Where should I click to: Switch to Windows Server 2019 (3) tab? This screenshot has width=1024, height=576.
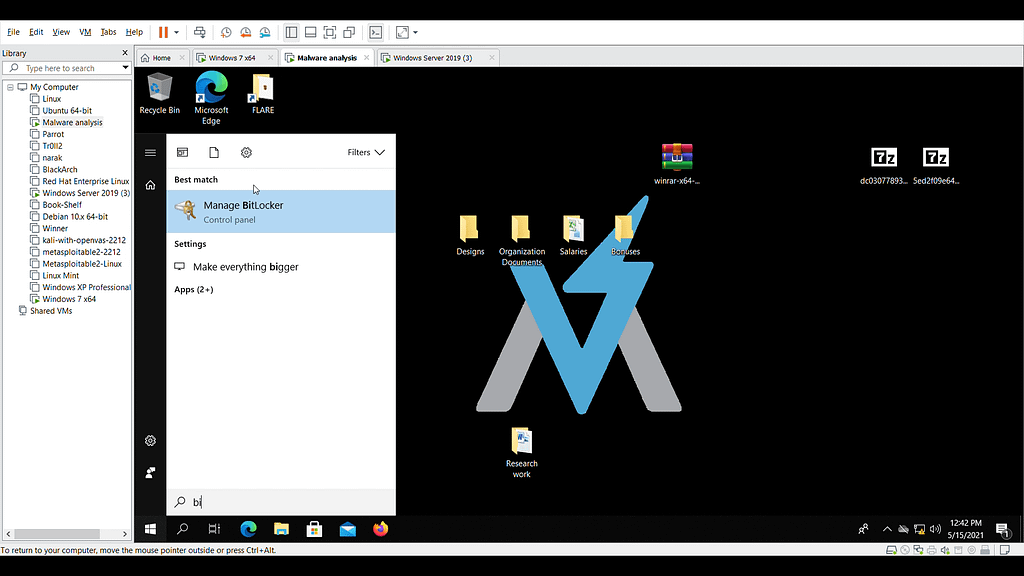pos(432,57)
